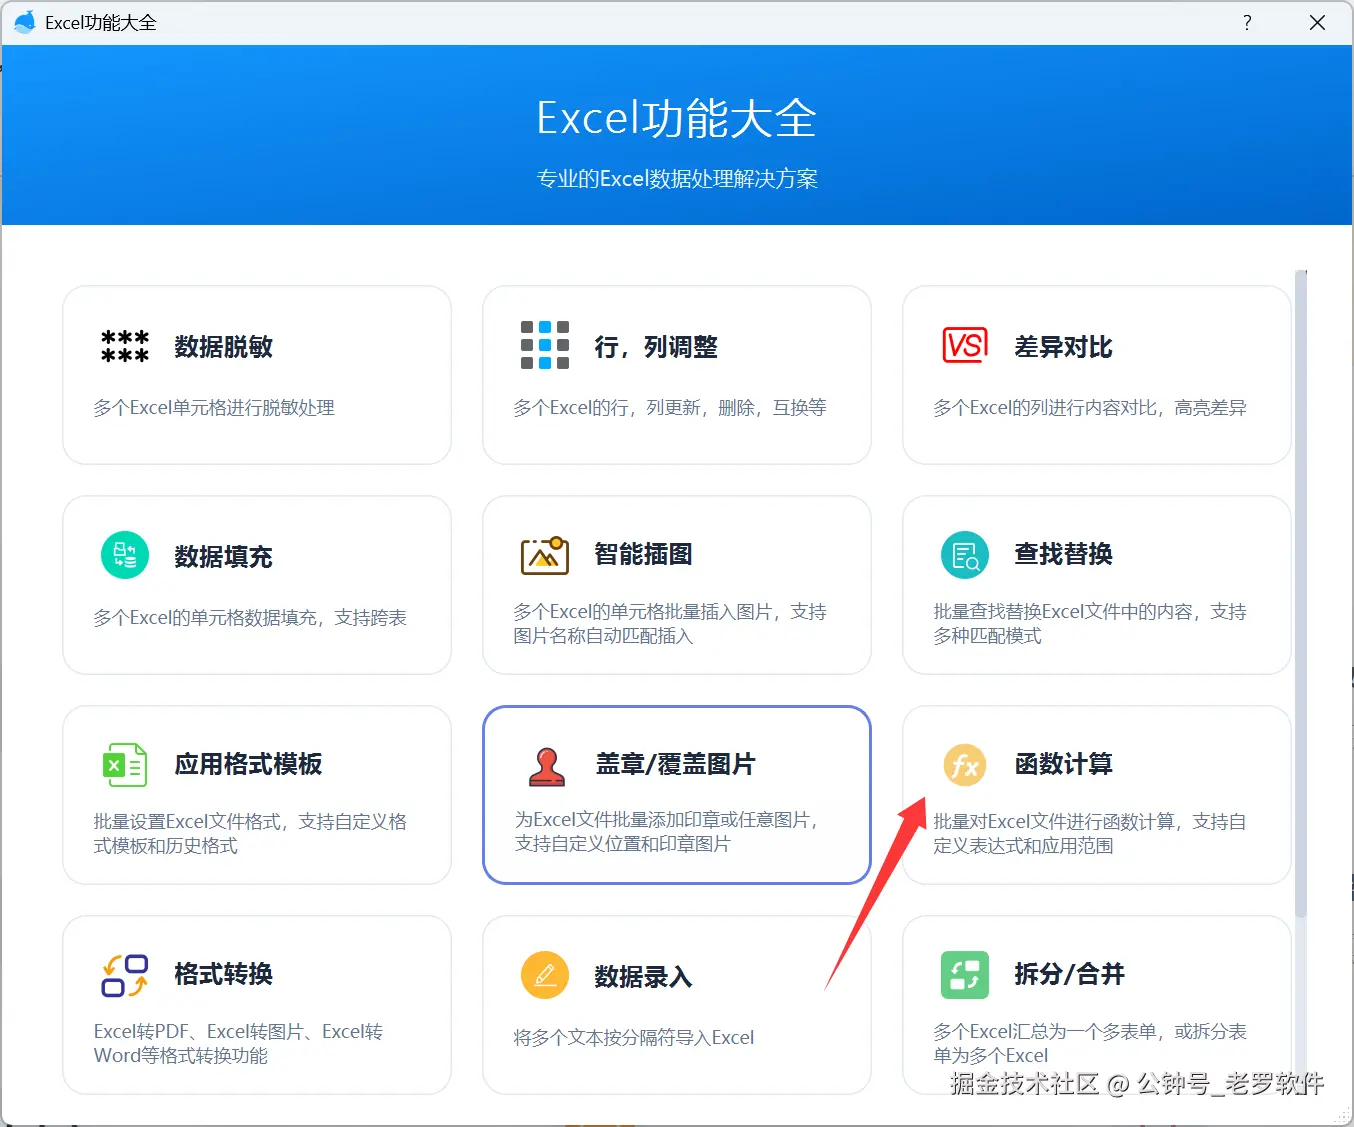Click description '多个Excel单元格进行脱敏处理'
This screenshot has width=1354, height=1127.
(214, 408)
